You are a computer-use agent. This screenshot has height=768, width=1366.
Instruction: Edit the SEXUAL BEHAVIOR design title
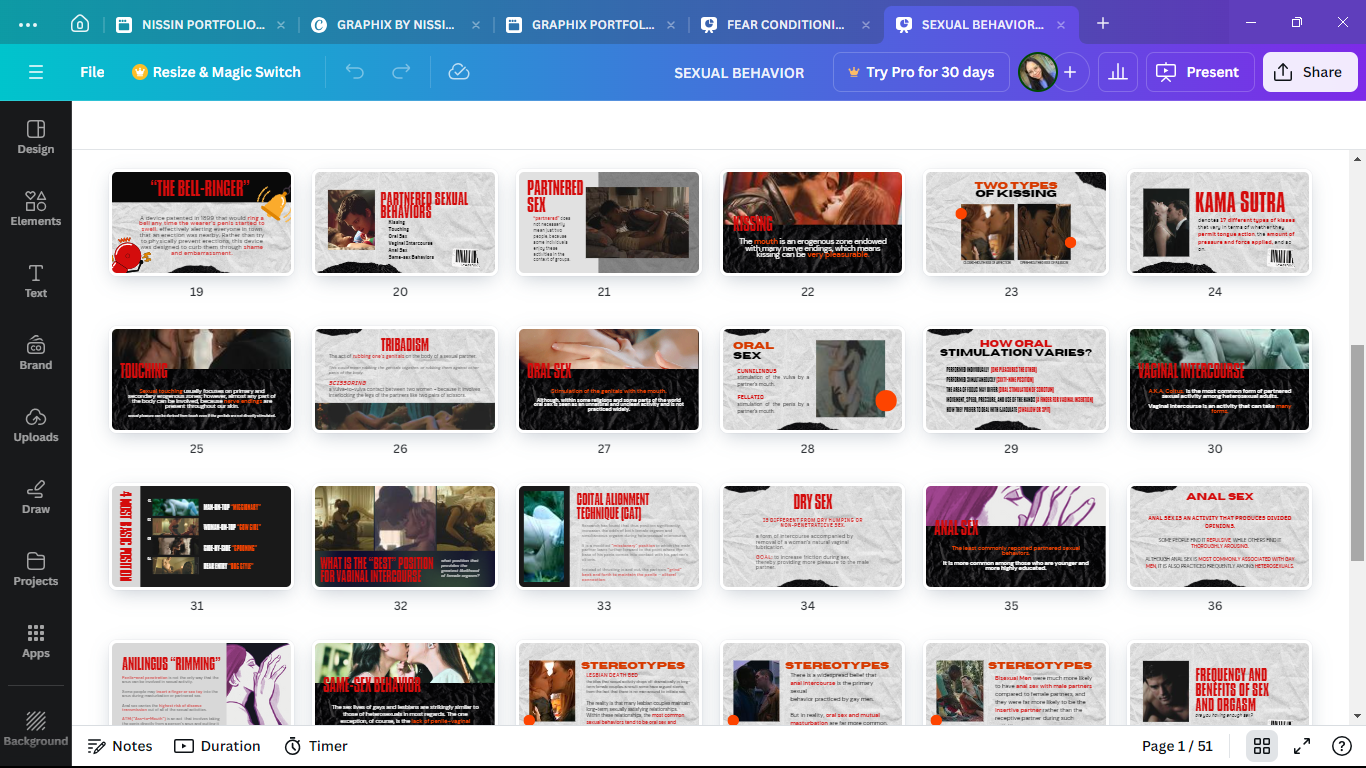point(739,72)
